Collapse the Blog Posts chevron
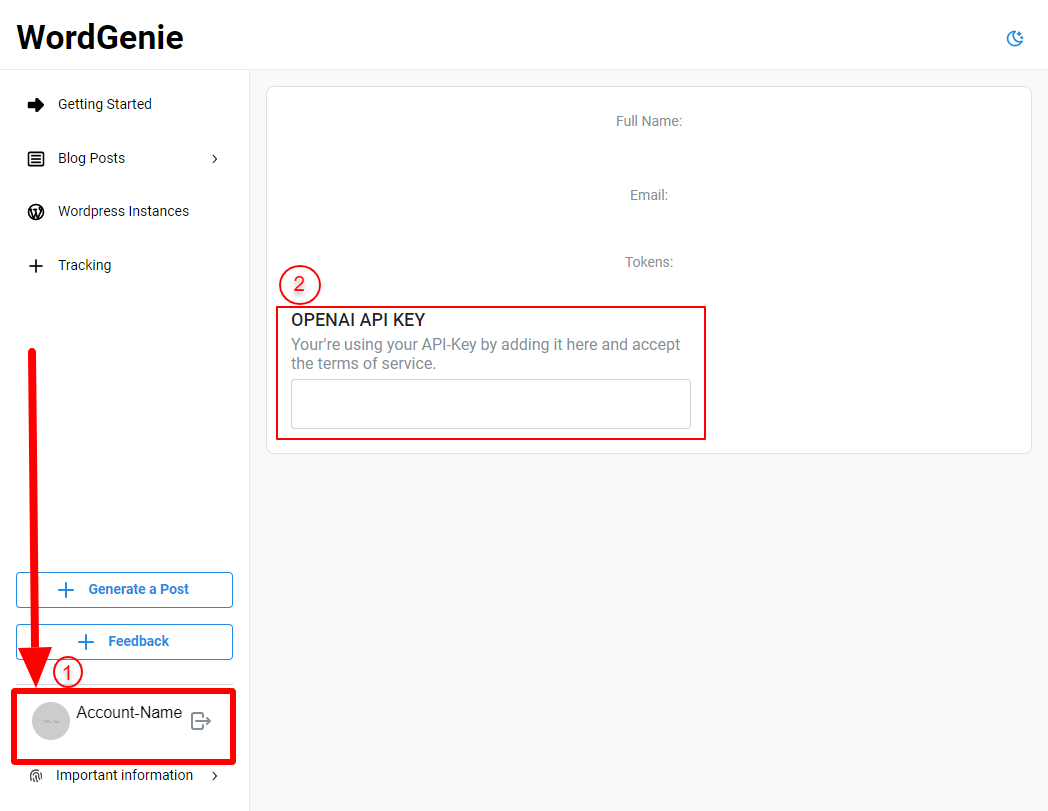Viewport: 1048px width, 811px height. tap(214, 158)
